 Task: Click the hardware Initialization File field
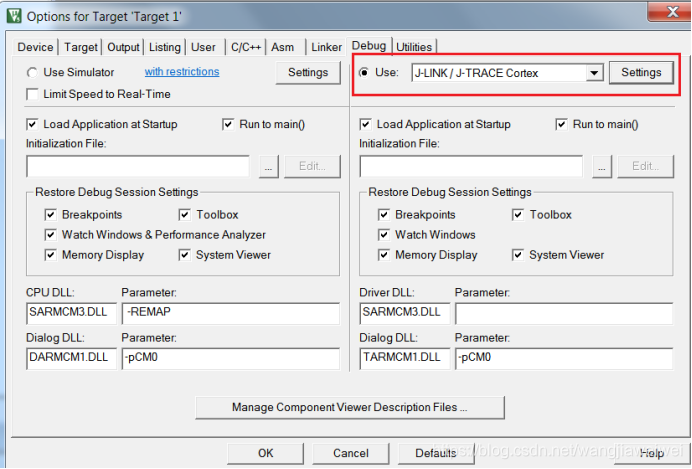click(x=471, y=166)
